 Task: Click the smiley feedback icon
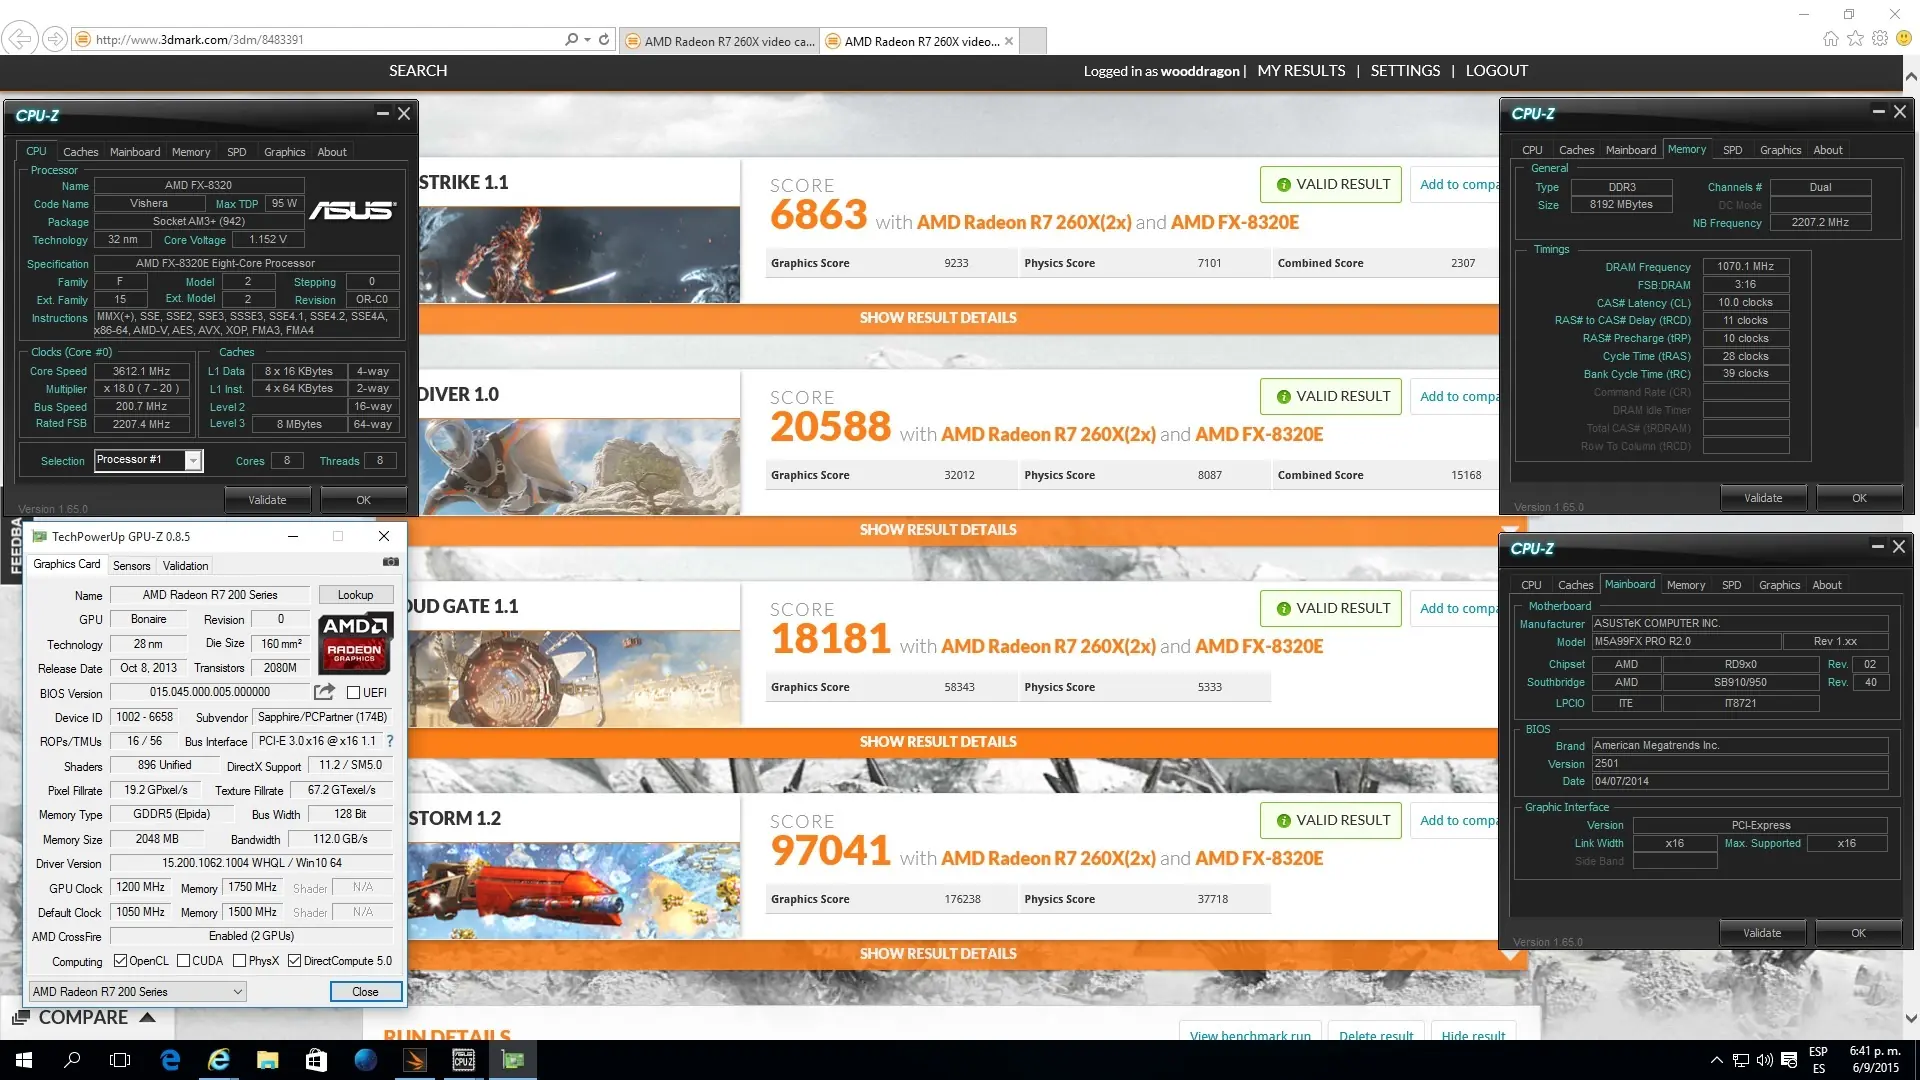1904,39
